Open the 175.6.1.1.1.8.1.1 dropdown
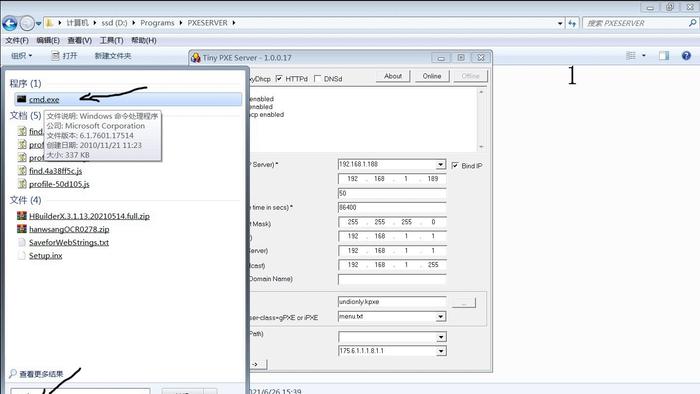Image resolution: width=700 pixels, height=394 pixels. pyautogui.click(x=441, y=351)
